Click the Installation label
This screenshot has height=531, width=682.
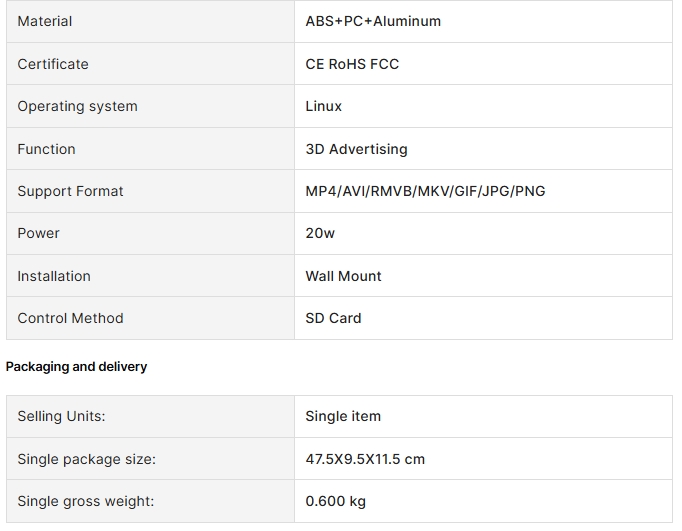[x=54, y=276]
